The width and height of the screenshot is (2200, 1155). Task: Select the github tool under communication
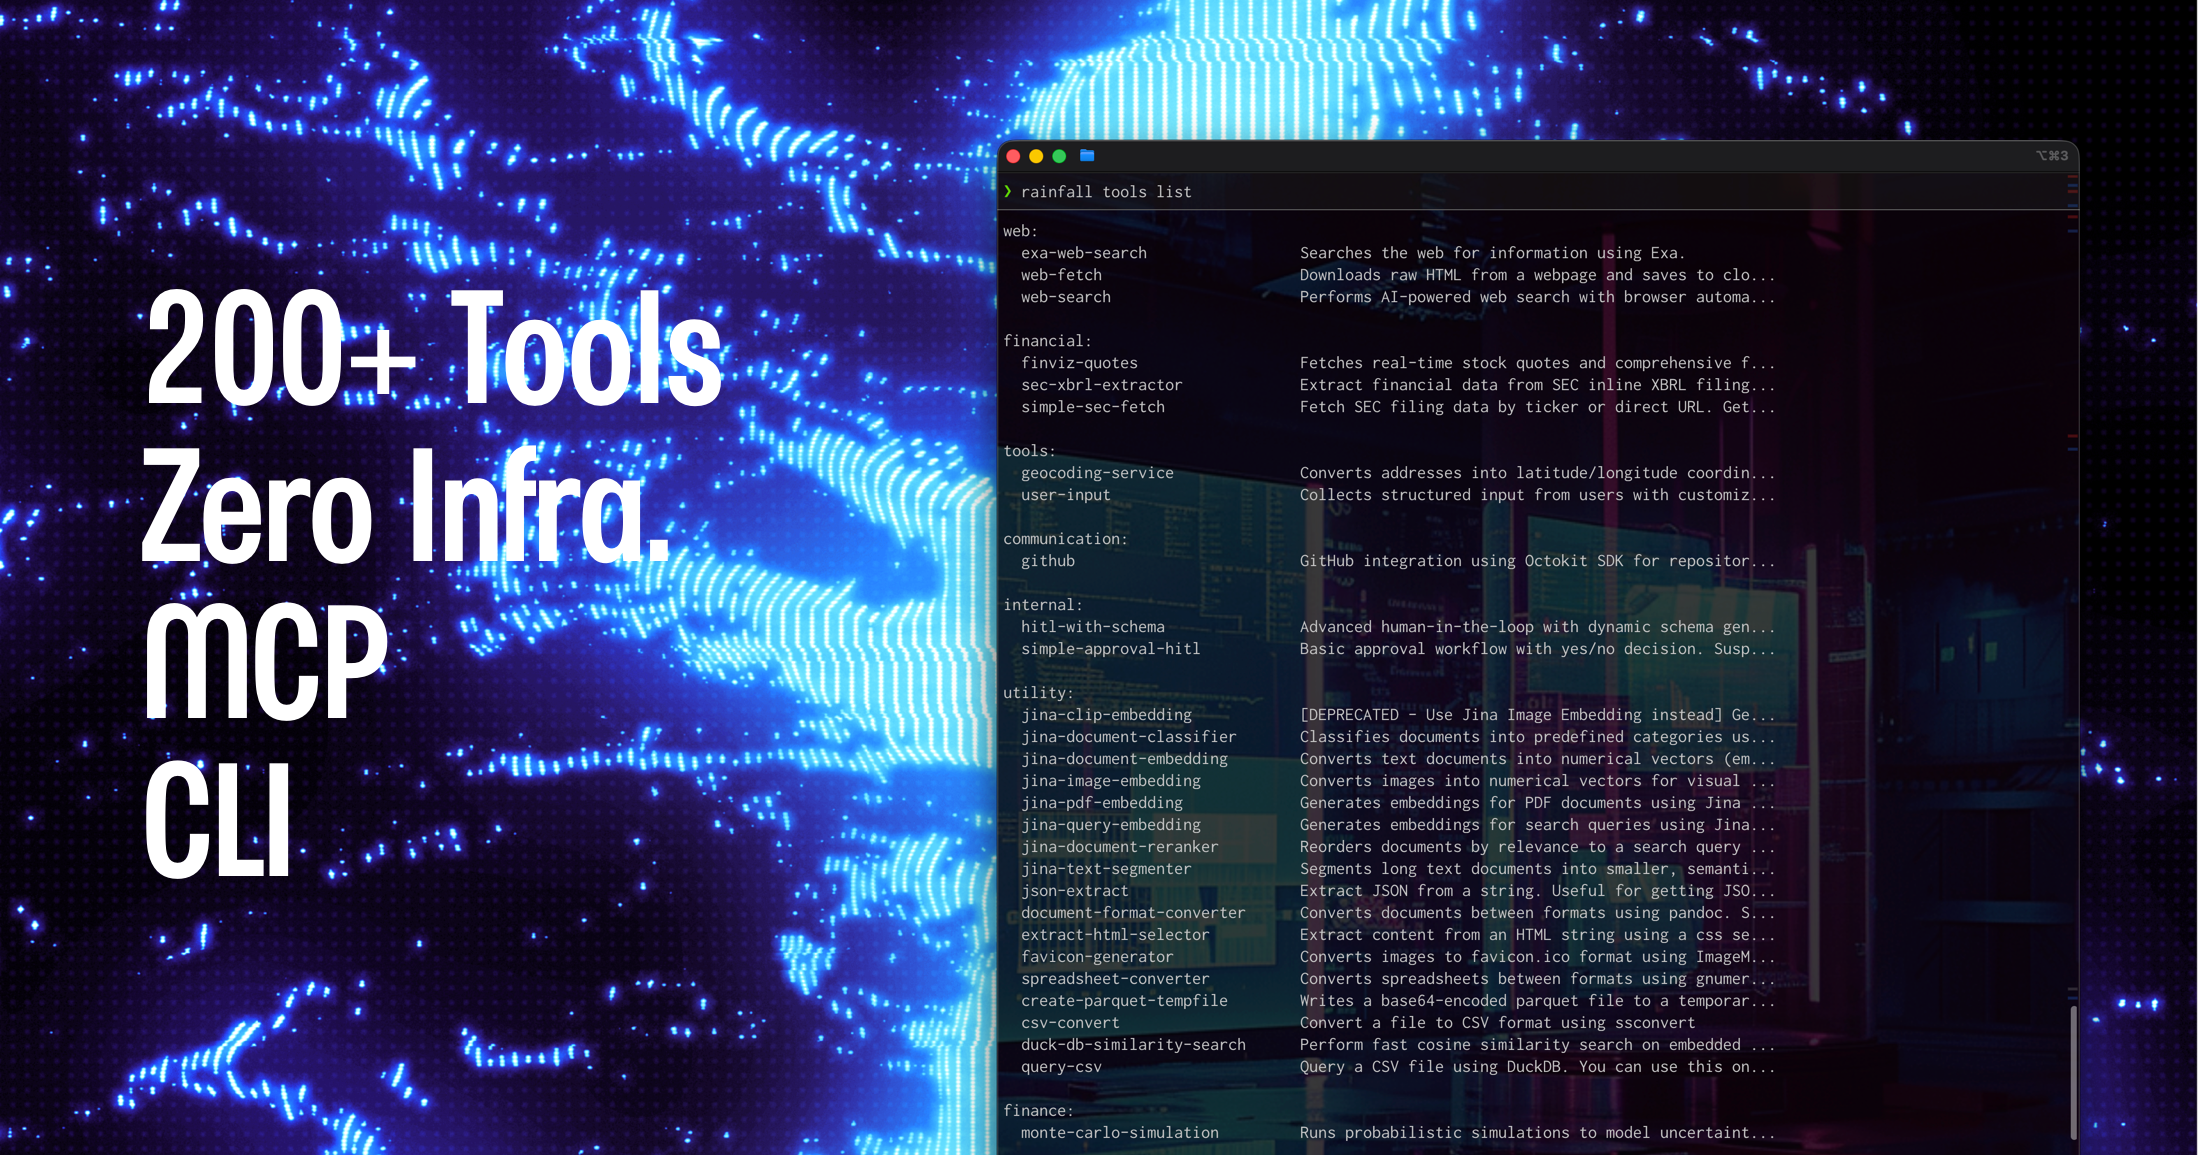1048,561
